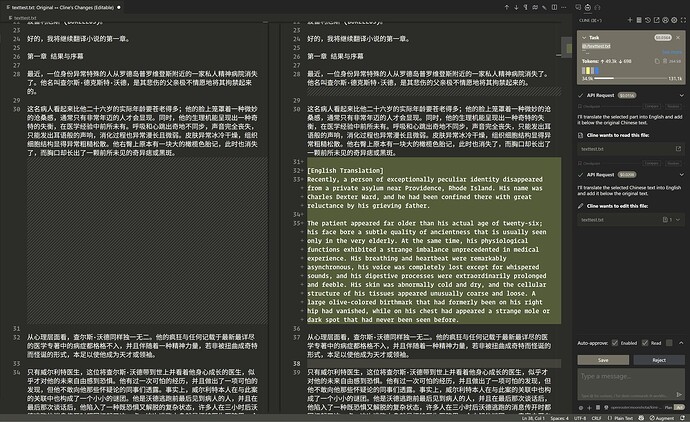Click Compare button under first checkpoint
This screenshot has height=422, width=690.
coord(652,106)
